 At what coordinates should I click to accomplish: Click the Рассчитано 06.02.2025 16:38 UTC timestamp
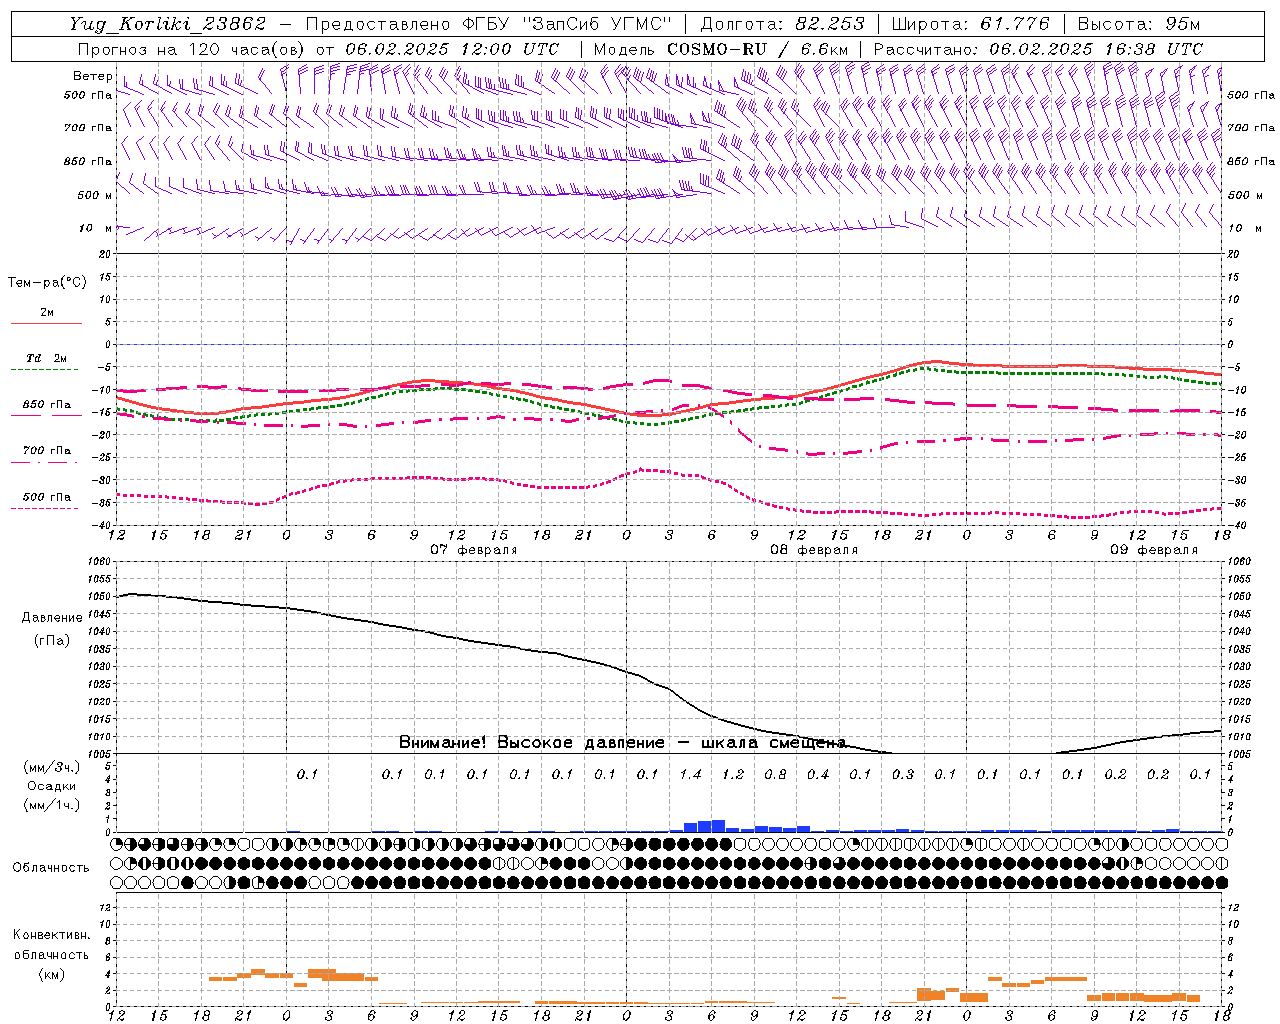[1038, 49]
